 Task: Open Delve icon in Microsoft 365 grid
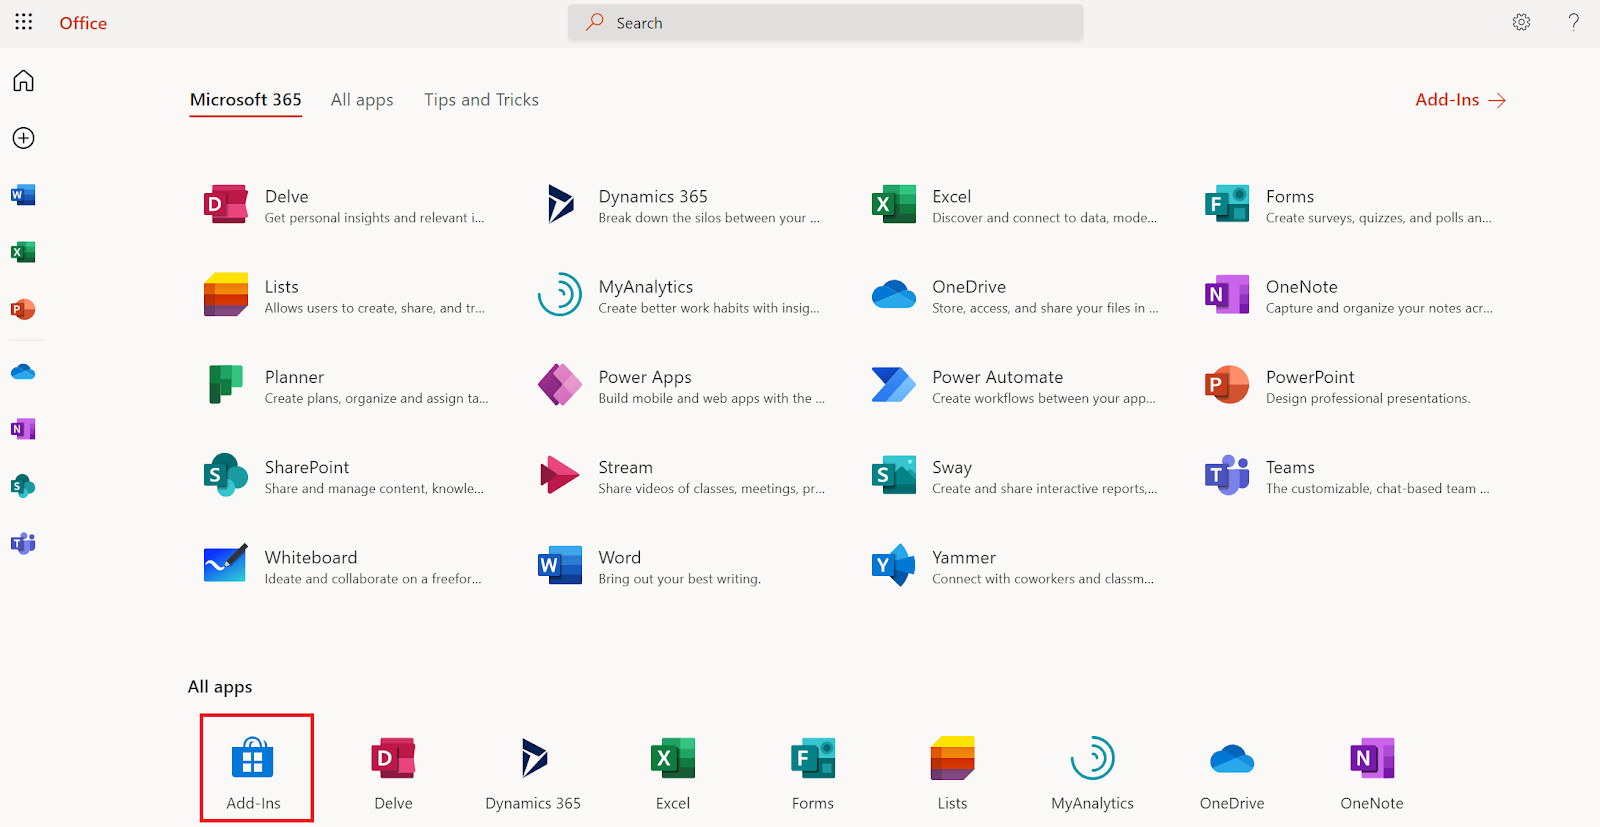tap(226, 204)
